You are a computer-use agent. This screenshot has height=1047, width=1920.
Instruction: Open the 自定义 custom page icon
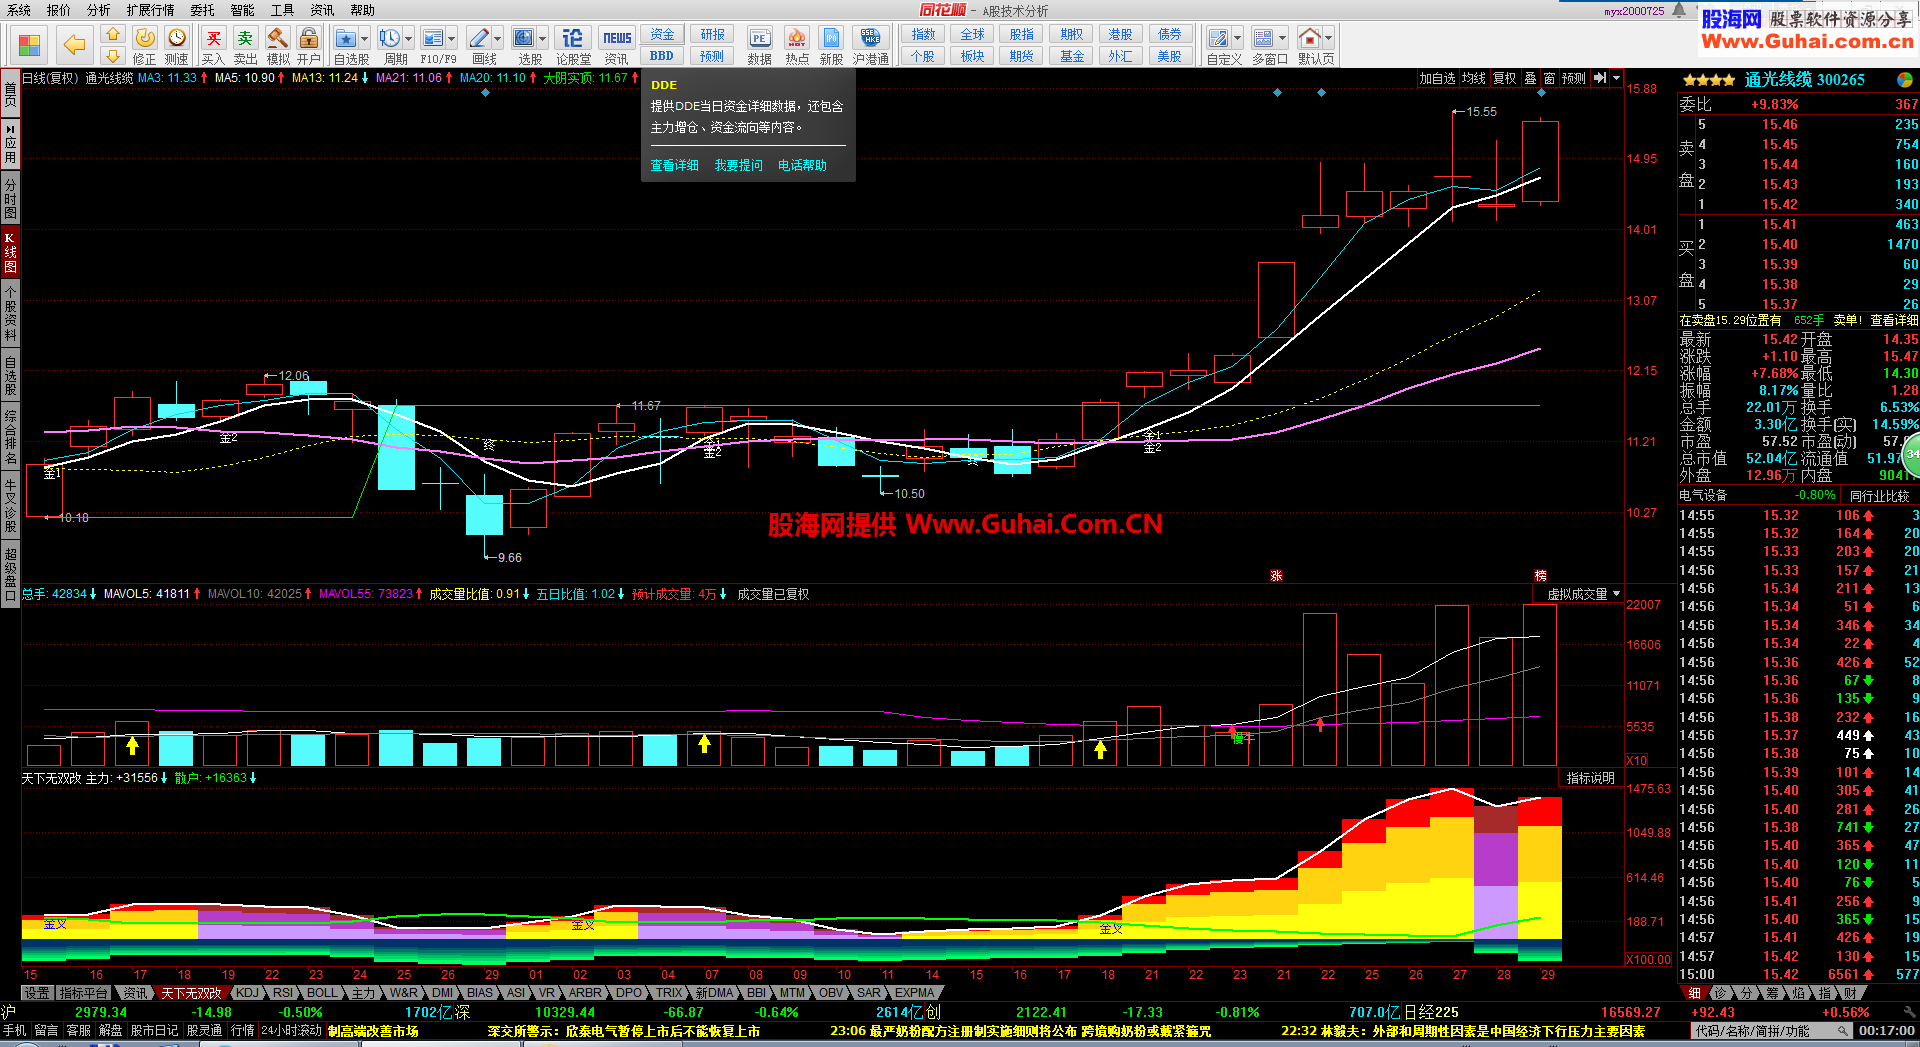[x=1218, y=38]
